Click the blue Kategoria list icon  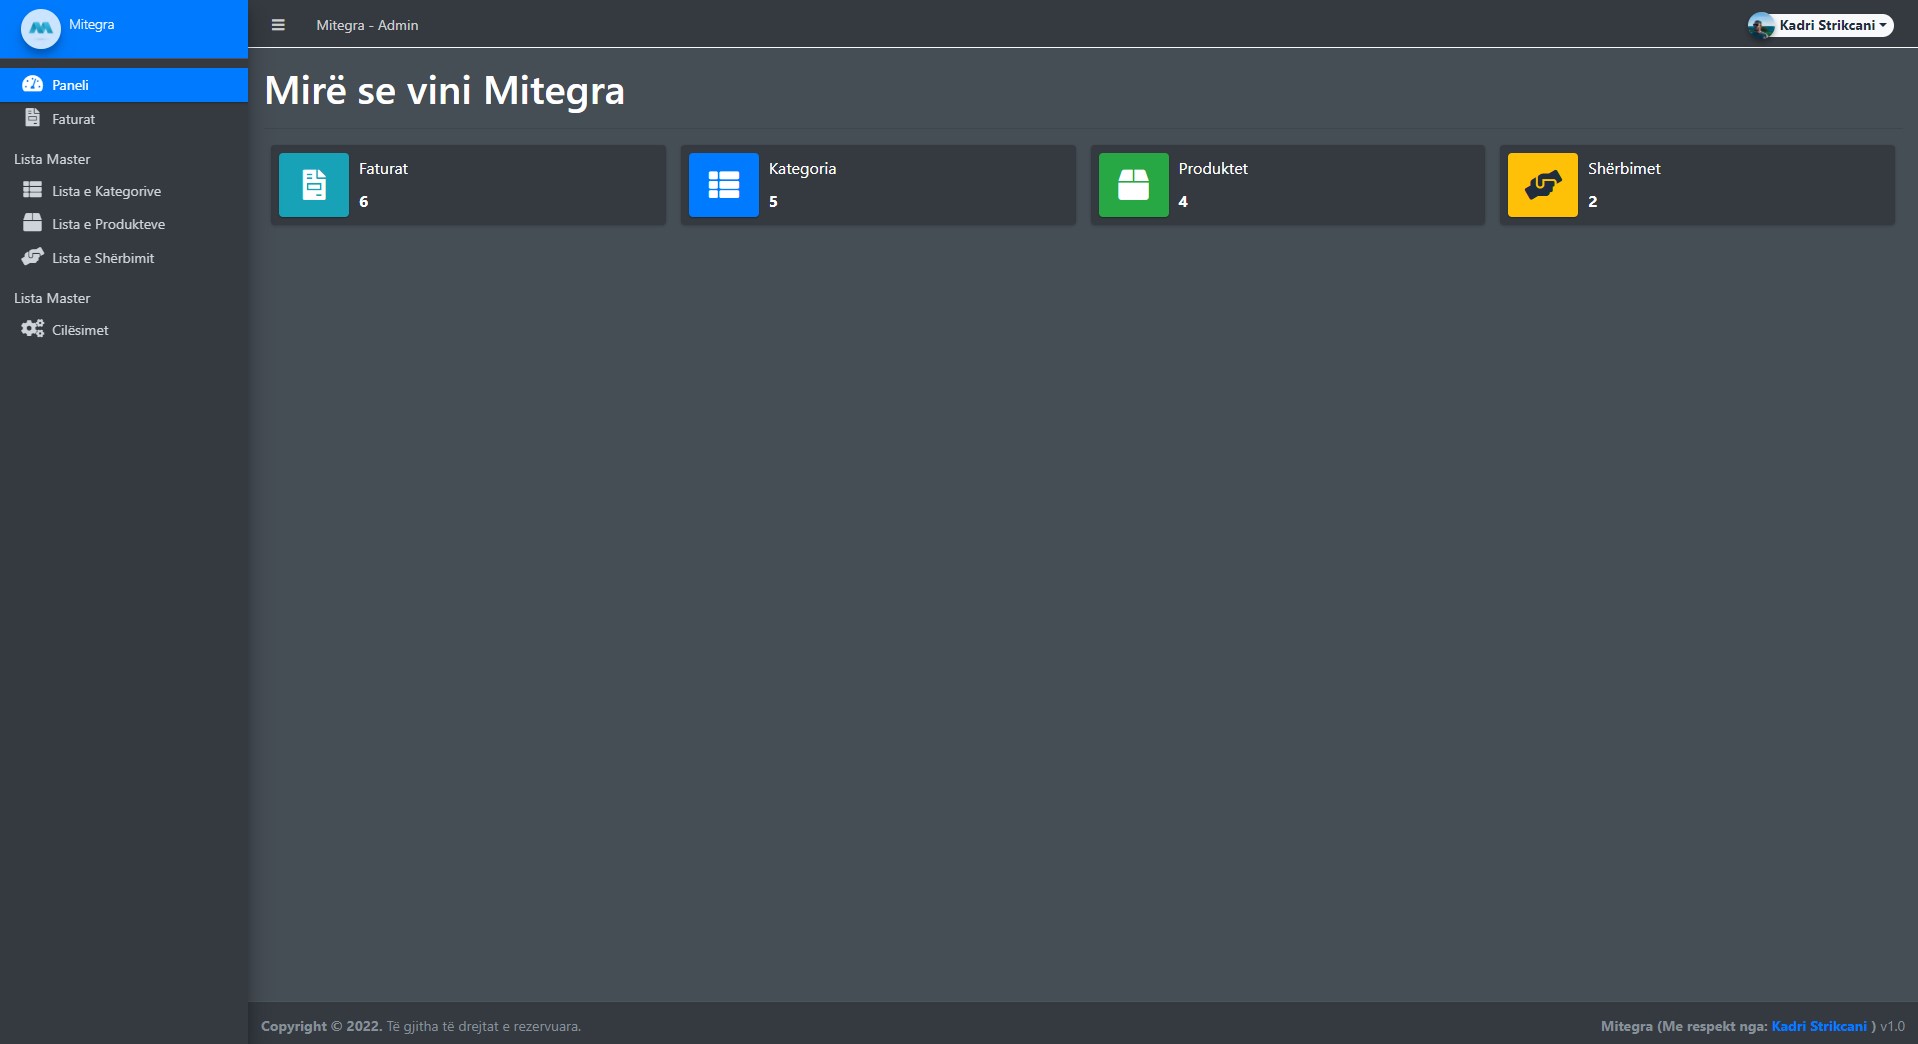723,185
